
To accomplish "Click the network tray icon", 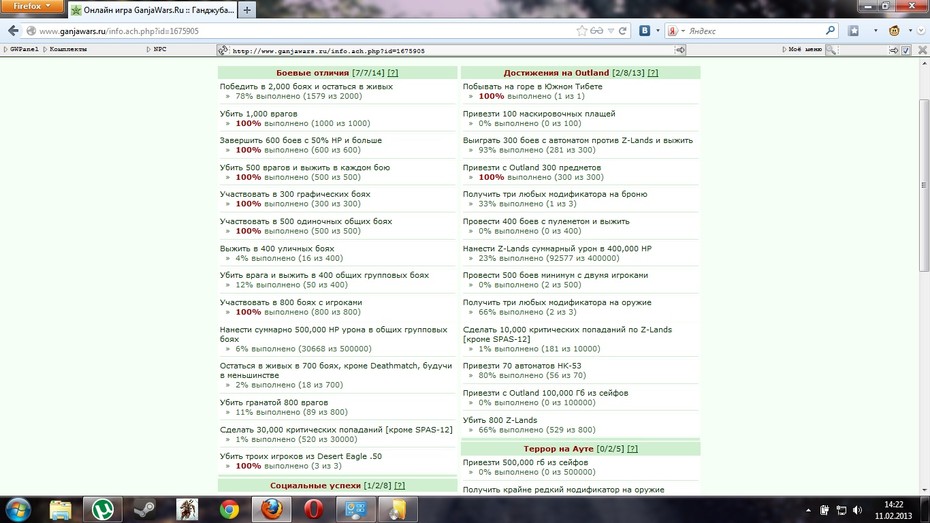I will click(x=841, y=510).
